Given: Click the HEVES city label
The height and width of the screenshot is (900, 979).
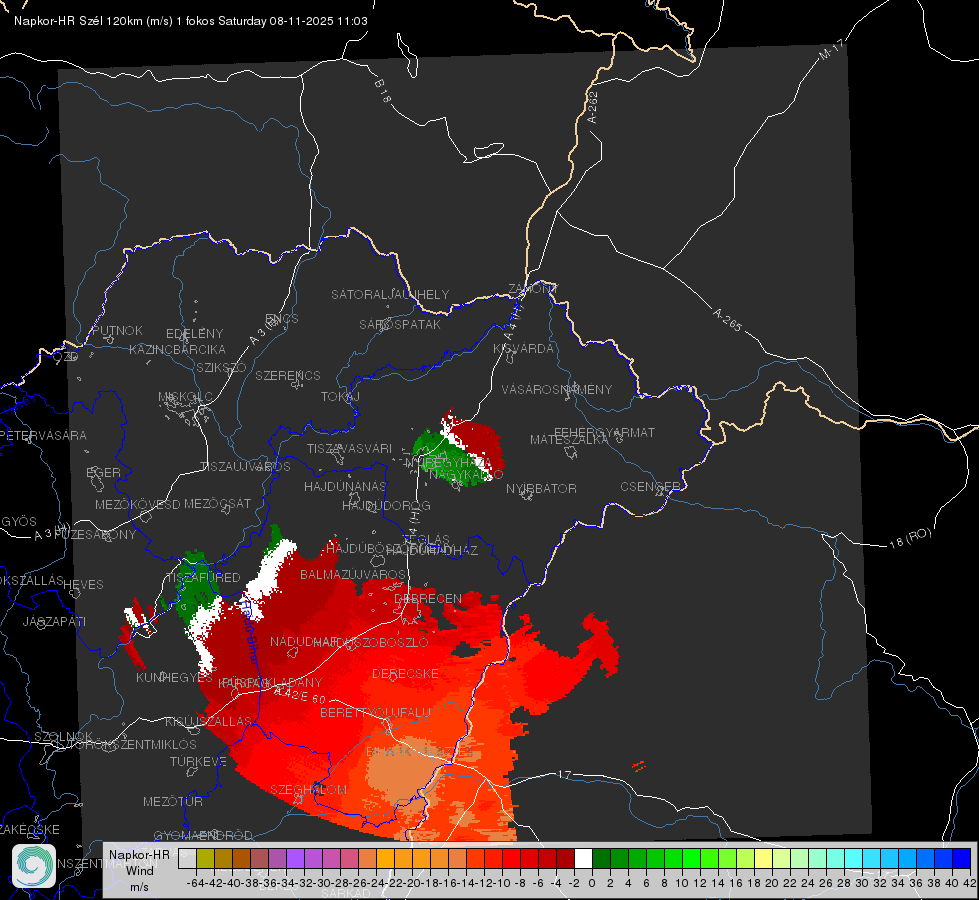Looking at the screenshot, I should pyautogui.click(x=84, y=584).
